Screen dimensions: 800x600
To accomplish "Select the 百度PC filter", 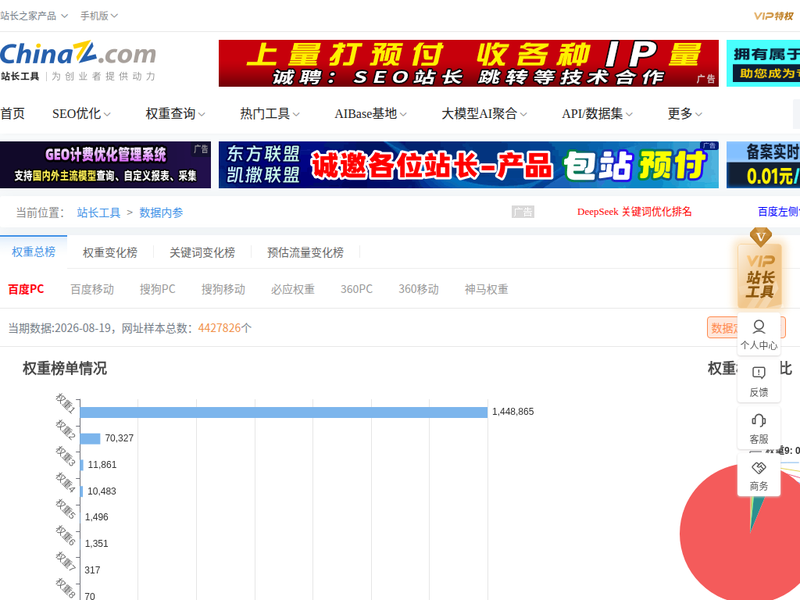I will (26, 289).
